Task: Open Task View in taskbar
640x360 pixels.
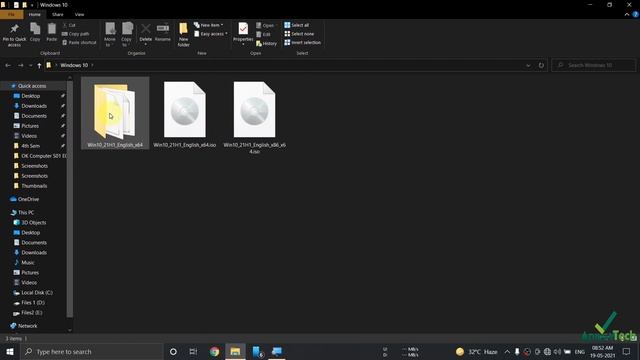Action: 193,351
